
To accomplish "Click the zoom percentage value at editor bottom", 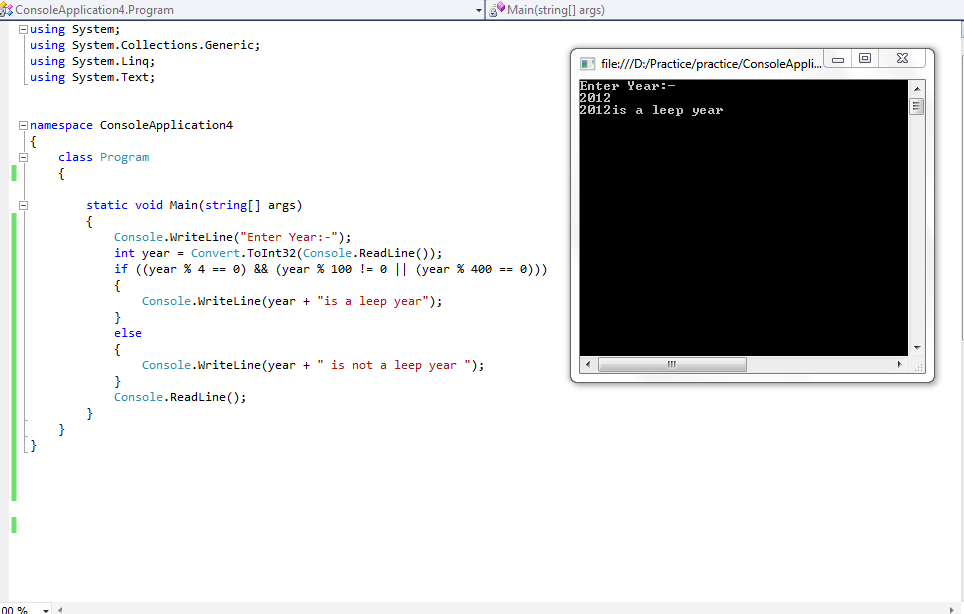I will (x=15, y=610).
